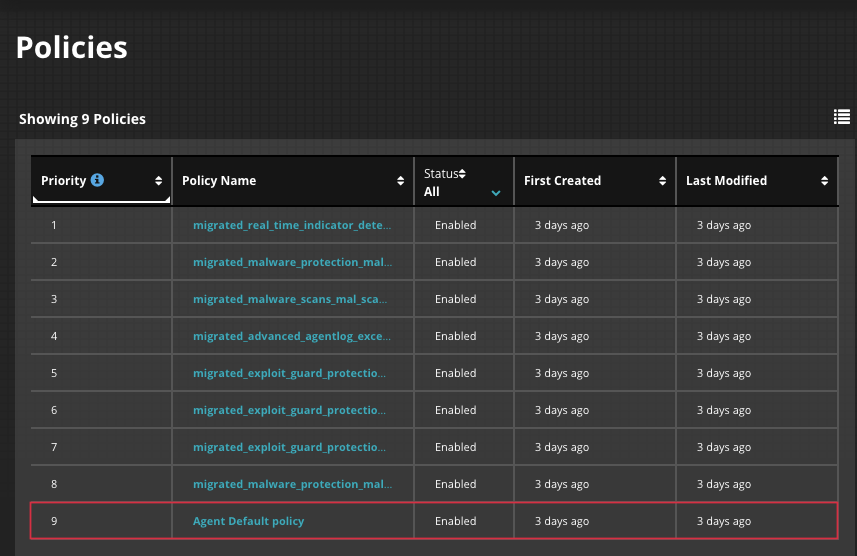Open migrated_exploit_guard_protectio... policy in row 7
The image size is (857, 556).
pyautogui.click(x=289, y=447)
